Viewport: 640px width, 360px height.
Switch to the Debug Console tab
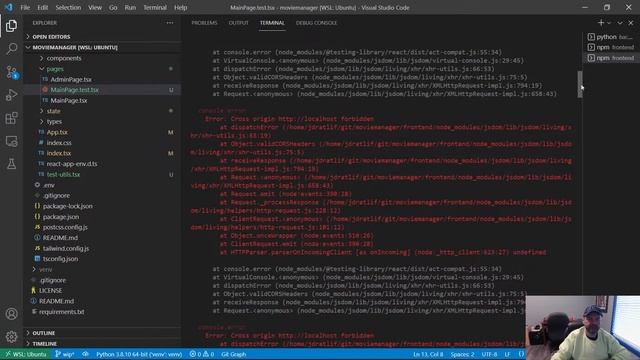click(x=316, y=23)
